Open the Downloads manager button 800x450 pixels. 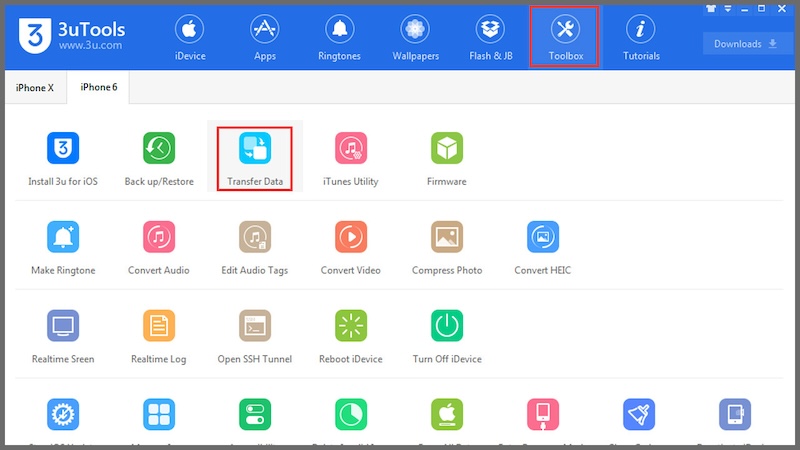point(746,44)
